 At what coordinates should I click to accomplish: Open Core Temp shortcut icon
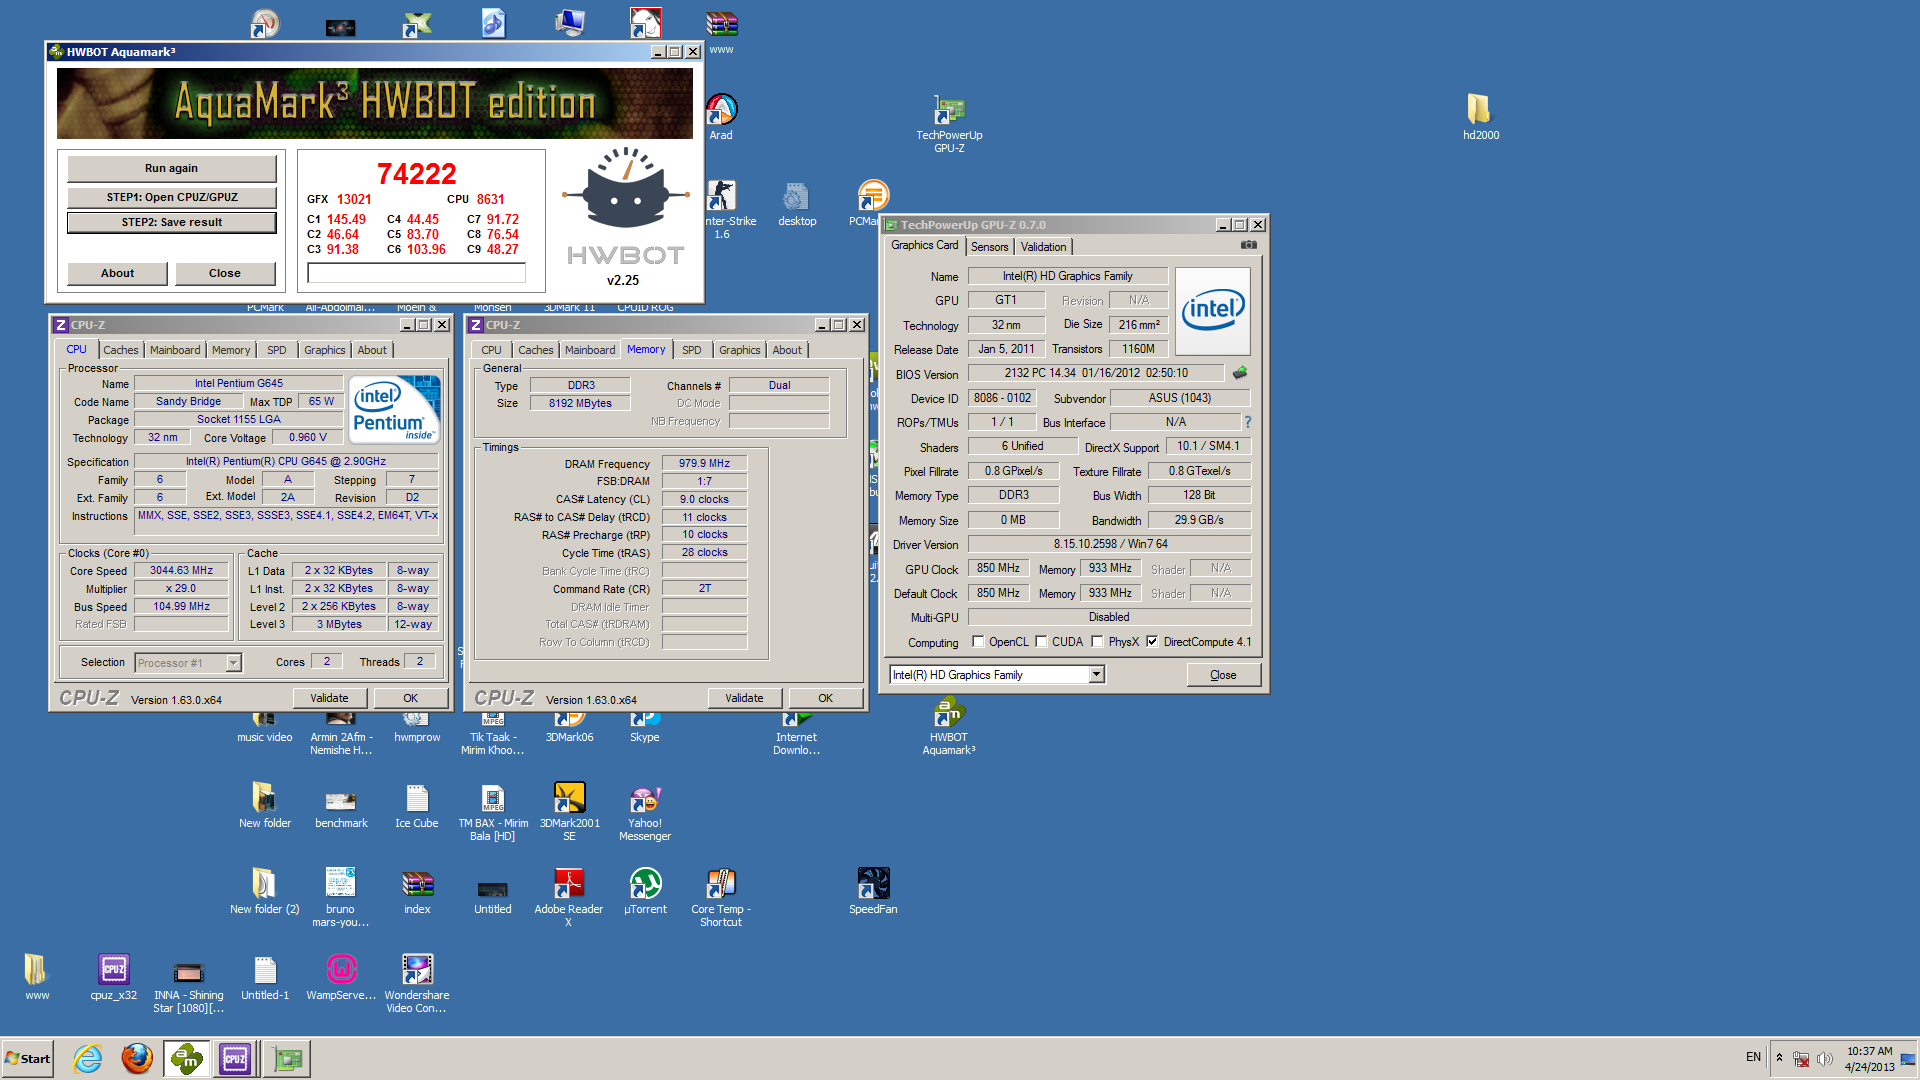tap(721, 897)
